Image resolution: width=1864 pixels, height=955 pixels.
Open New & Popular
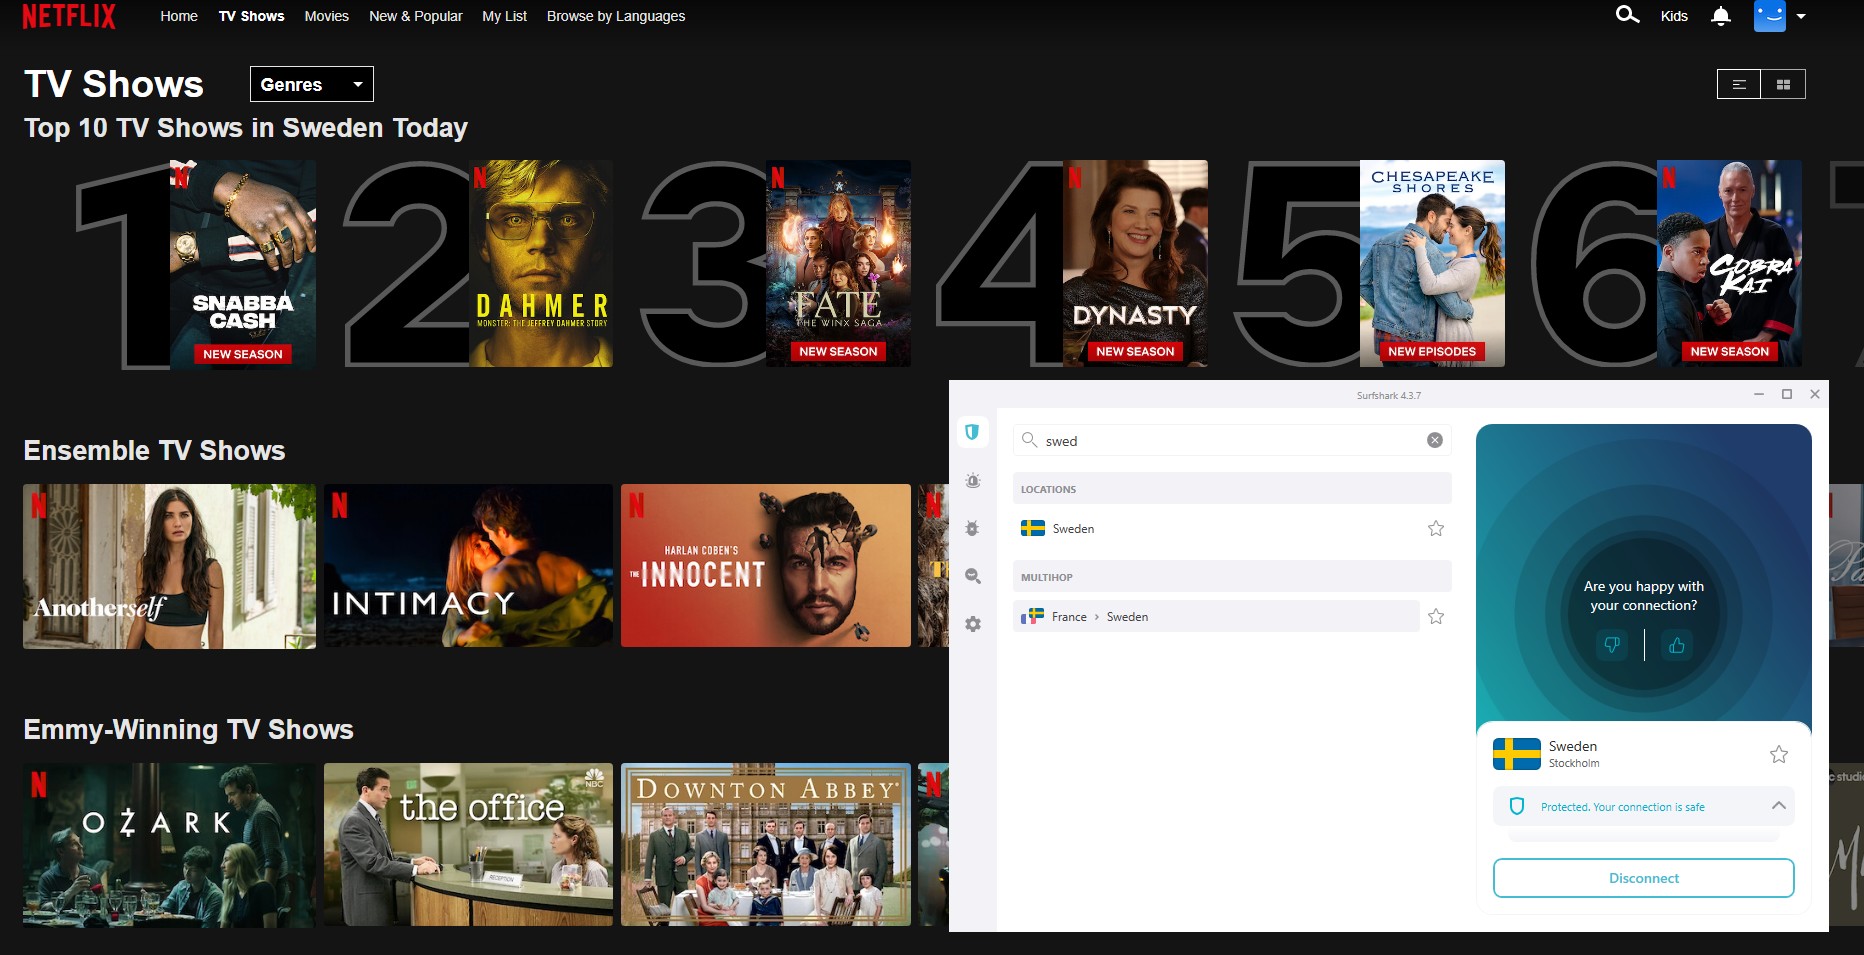click(416, 16)
